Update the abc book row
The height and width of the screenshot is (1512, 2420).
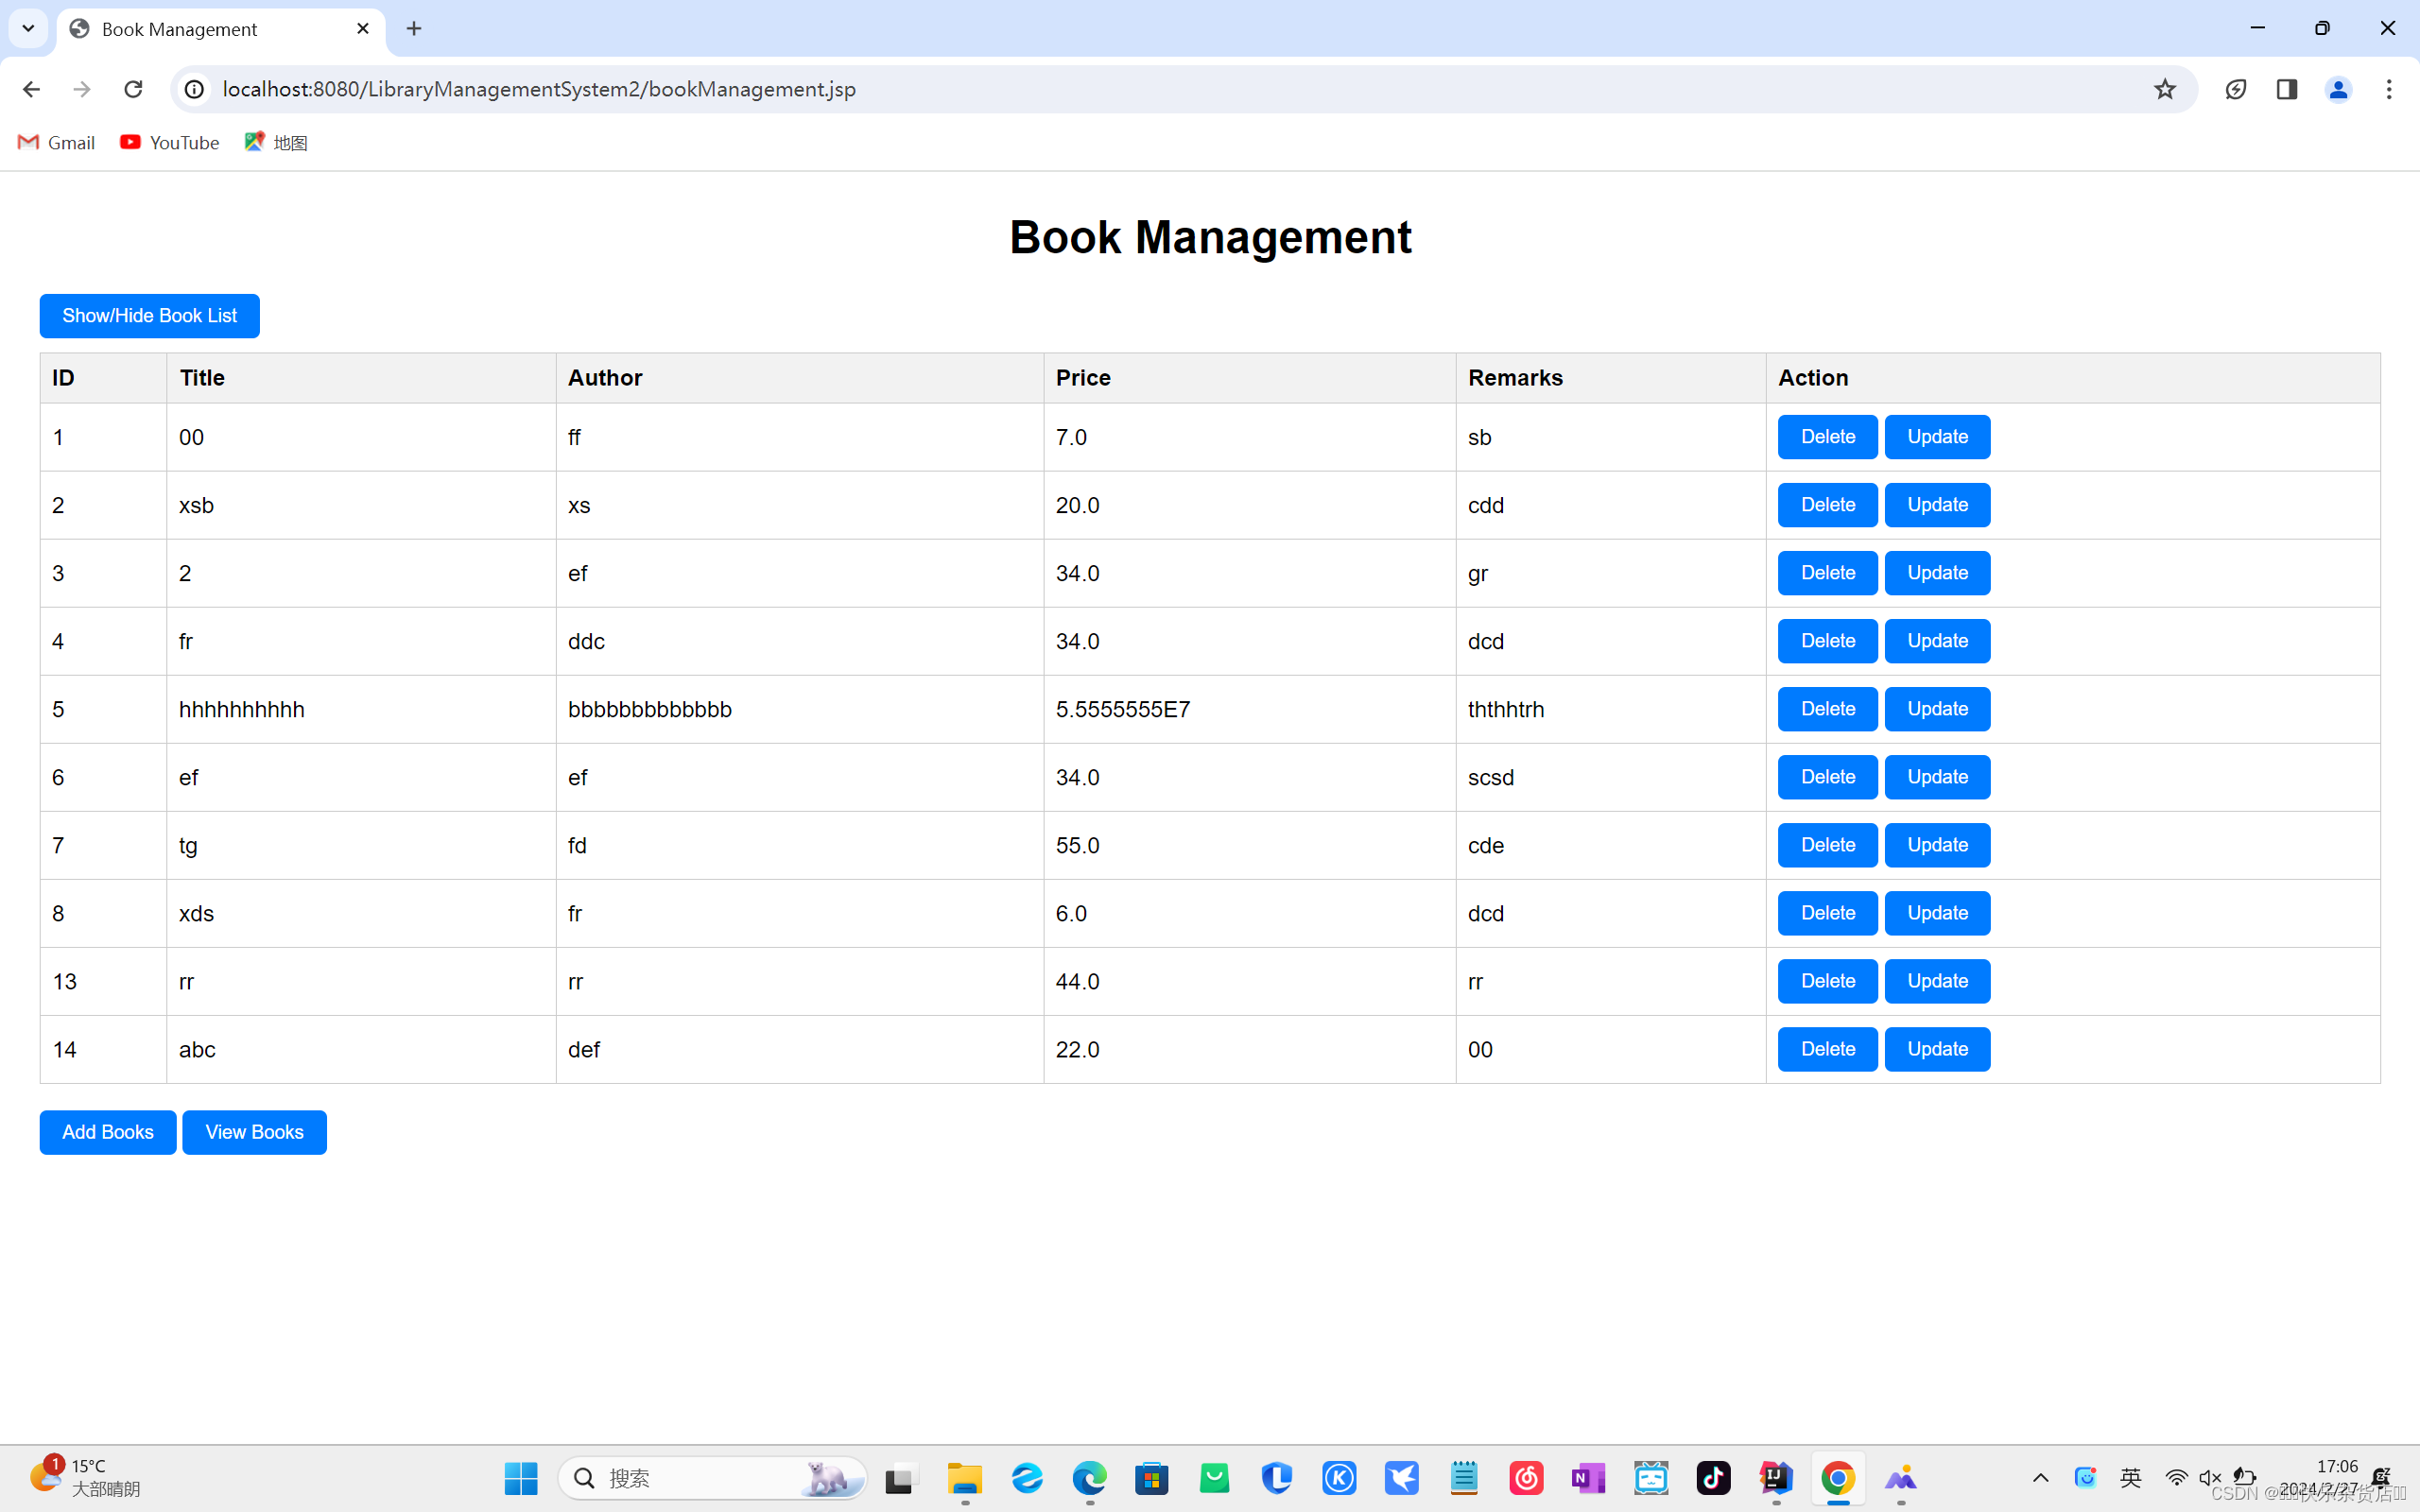[1937, 1049]
